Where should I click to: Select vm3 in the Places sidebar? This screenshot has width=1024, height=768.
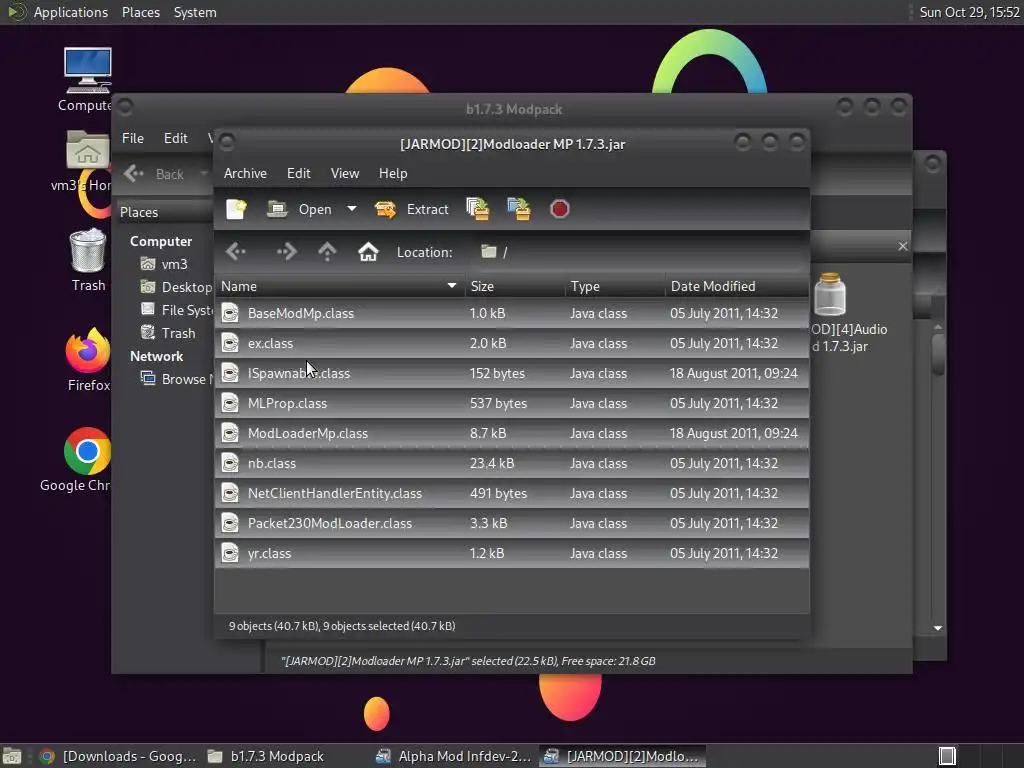click(174, 264)
